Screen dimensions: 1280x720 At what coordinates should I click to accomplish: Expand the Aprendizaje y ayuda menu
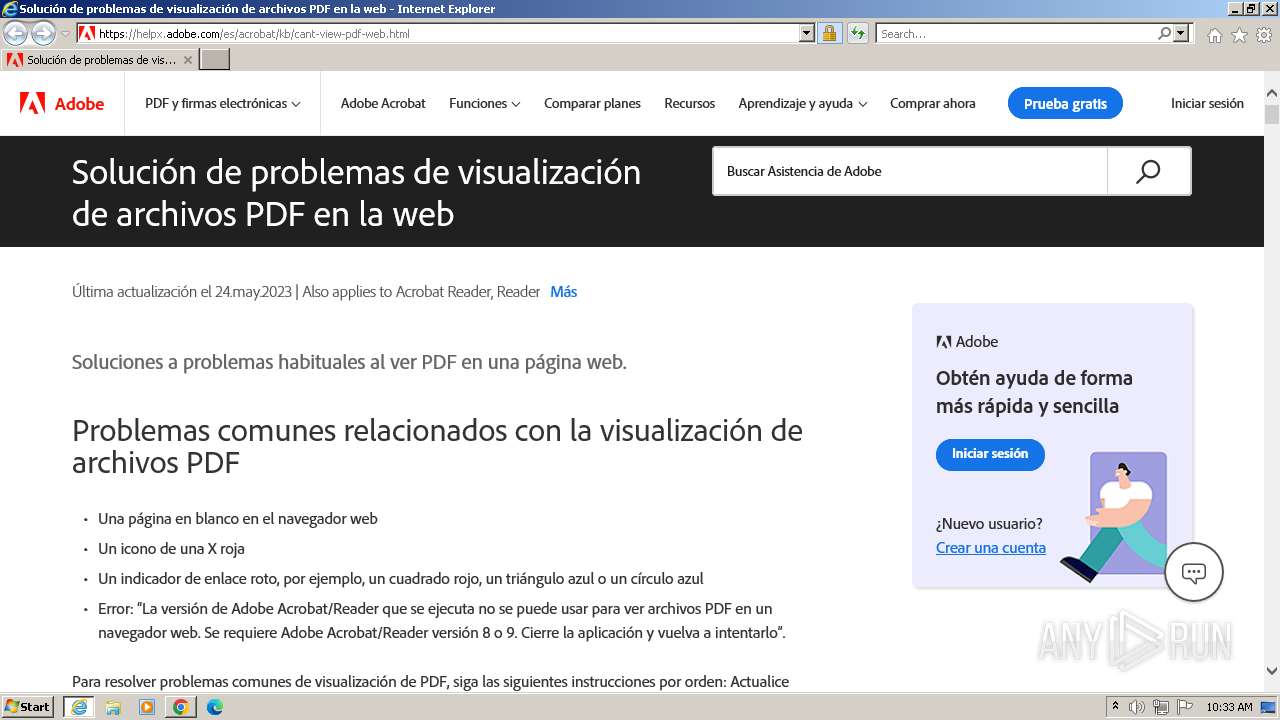pyautogui.click(x=802, y=103)
